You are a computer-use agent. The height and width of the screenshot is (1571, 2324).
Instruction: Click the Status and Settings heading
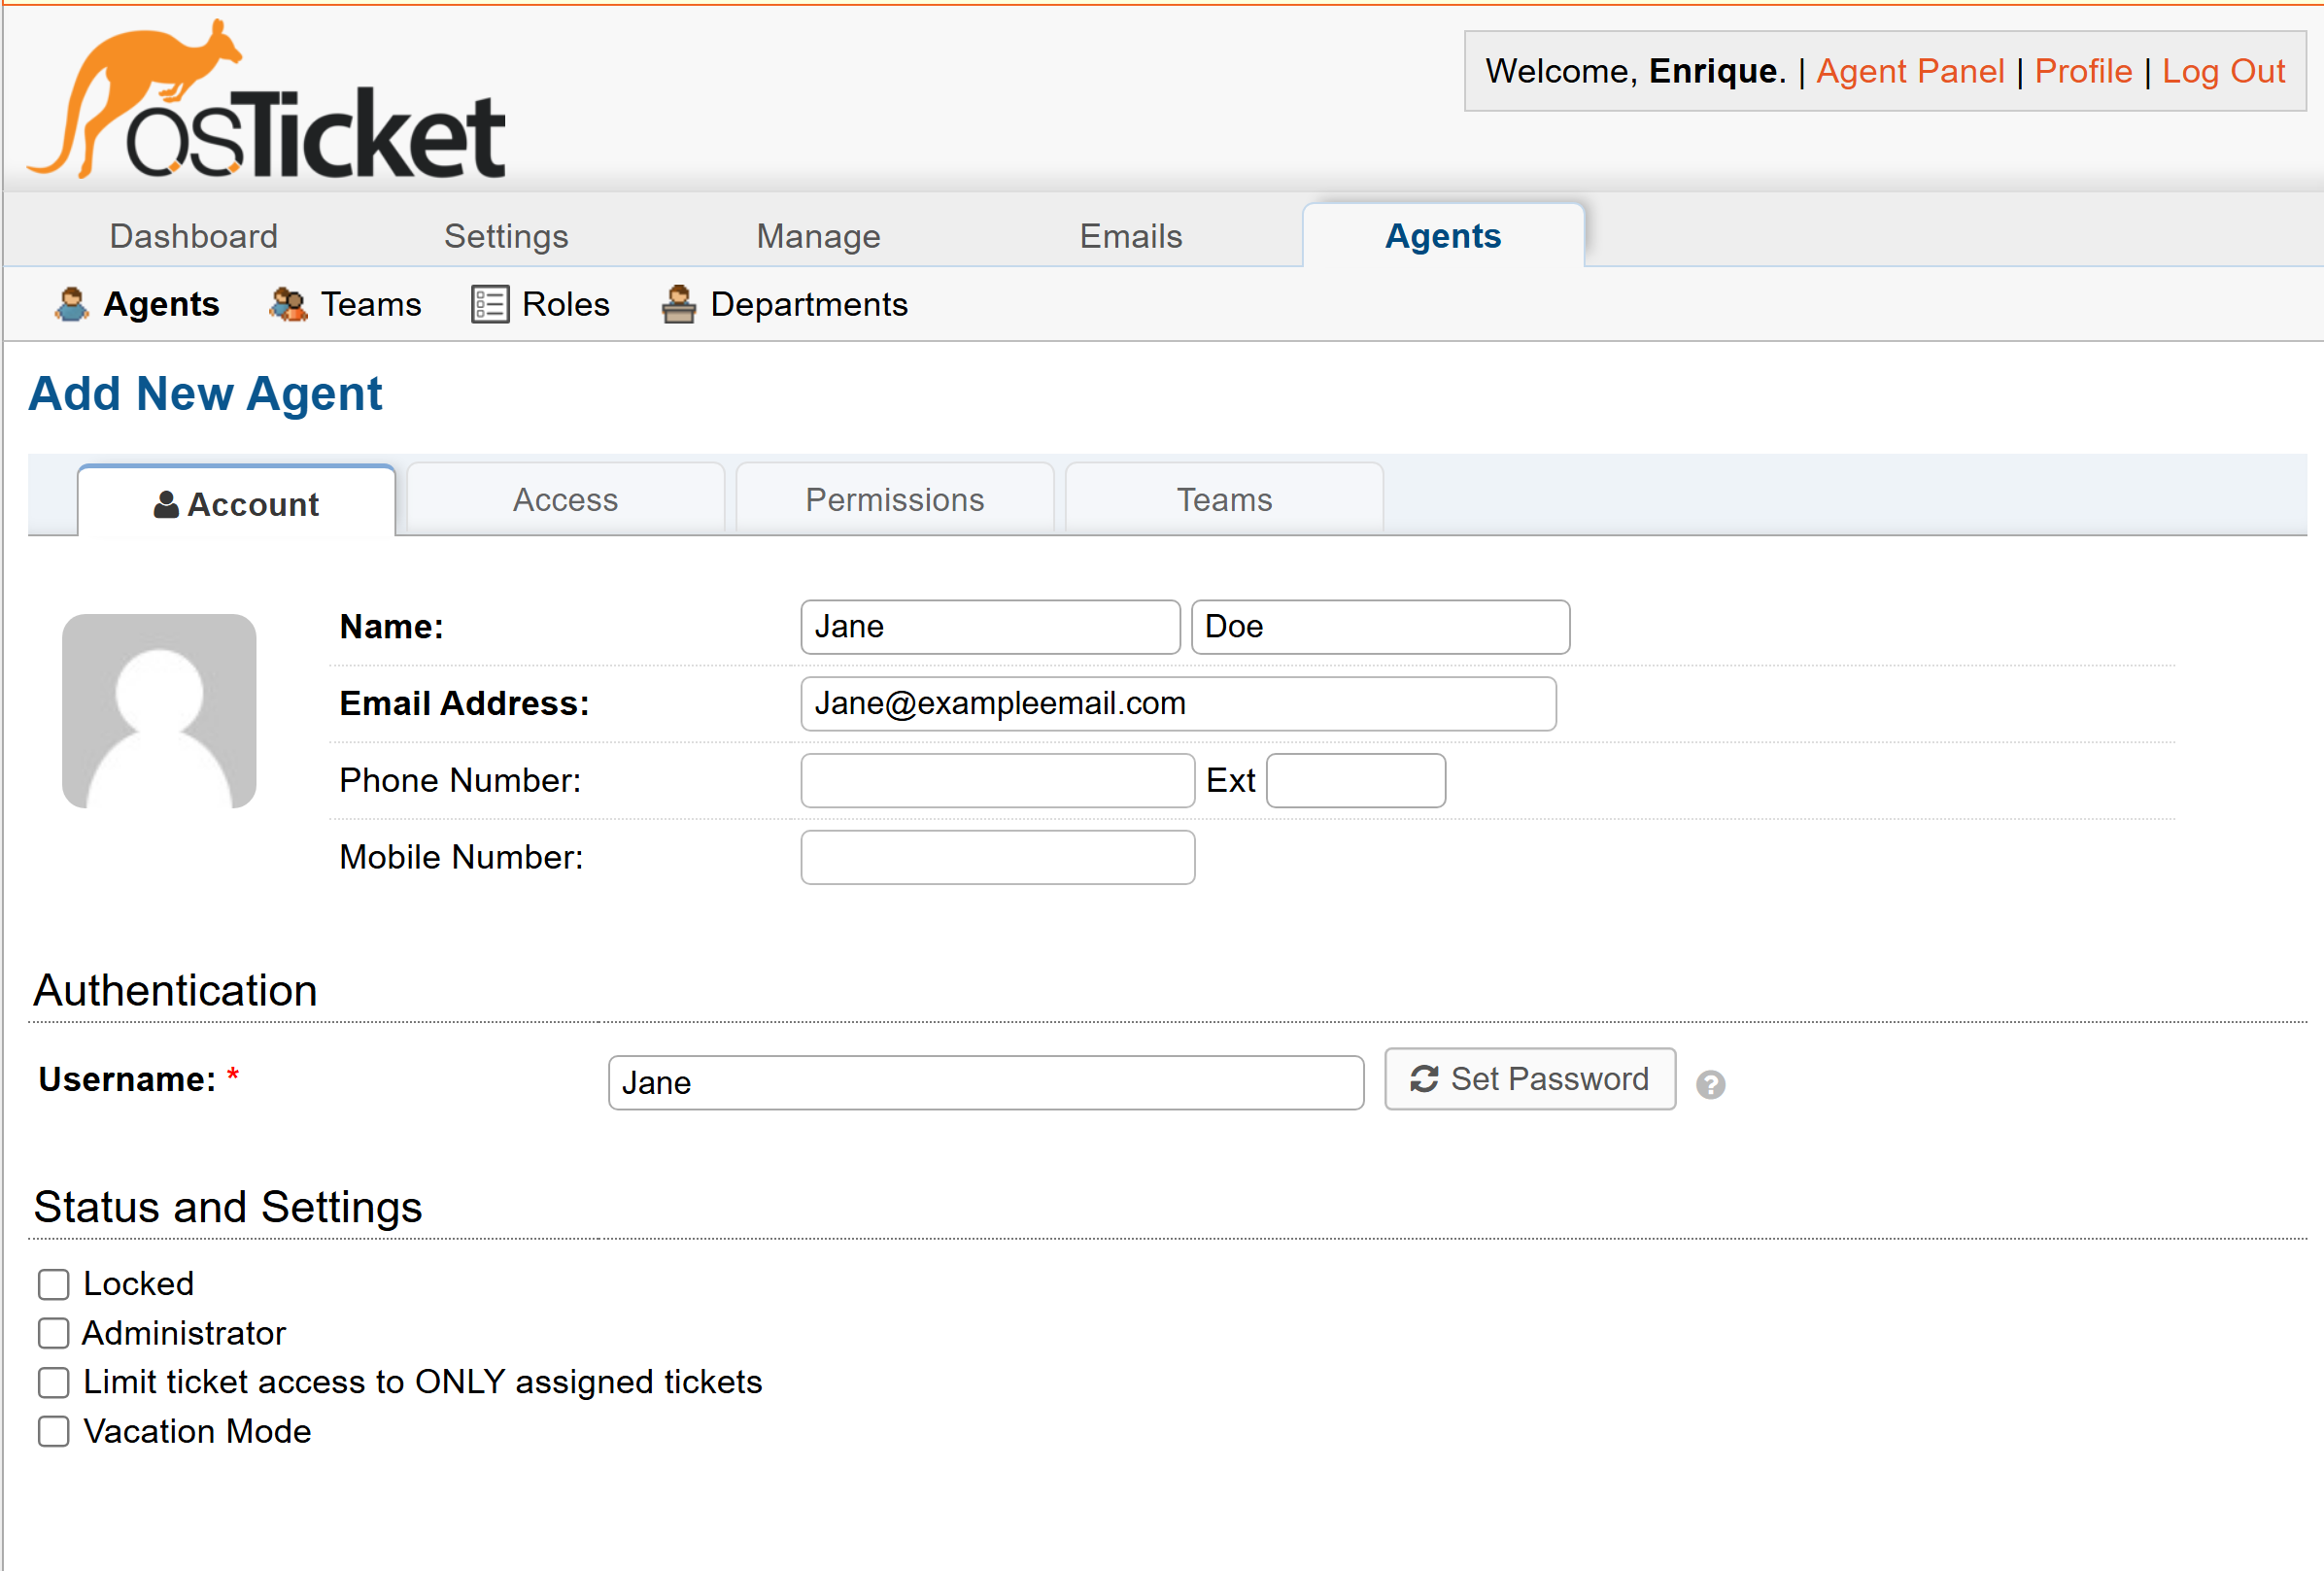(x=228, y=1207)
